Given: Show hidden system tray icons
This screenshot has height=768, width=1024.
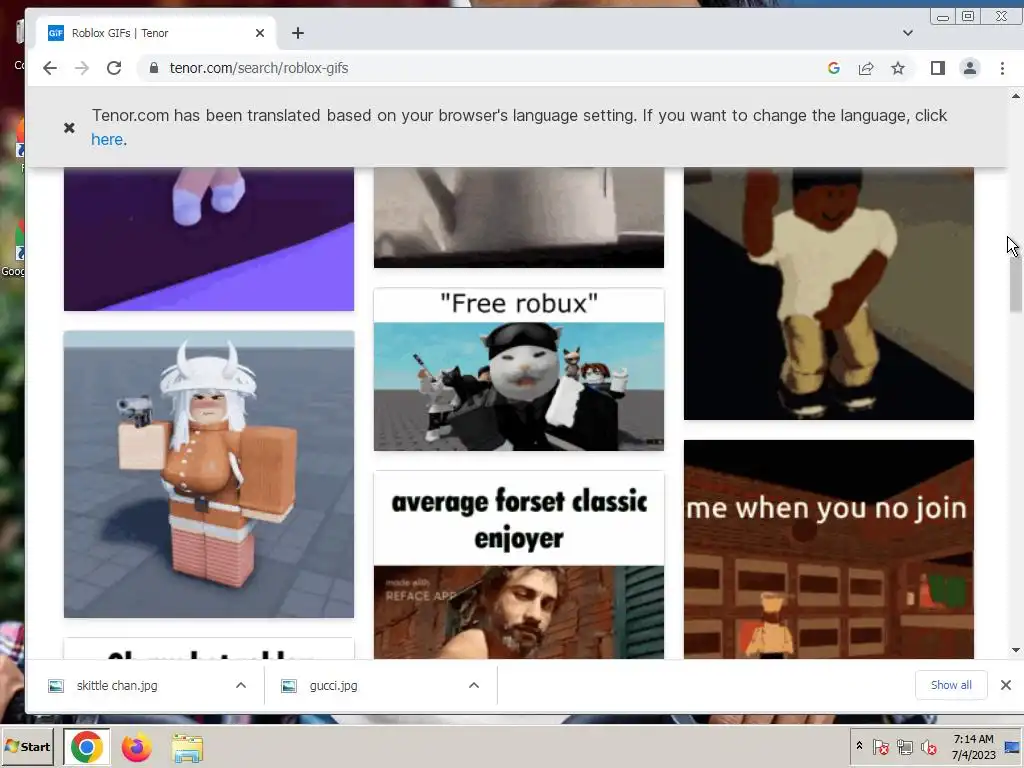Looking at the screenshot, I should click(x=859, y=746).
